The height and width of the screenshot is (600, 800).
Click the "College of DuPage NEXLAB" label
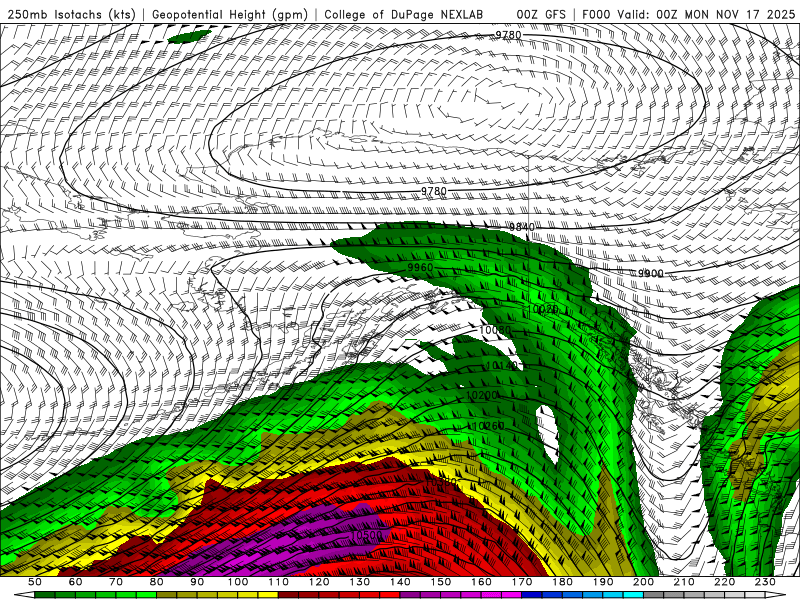[404, 14]
